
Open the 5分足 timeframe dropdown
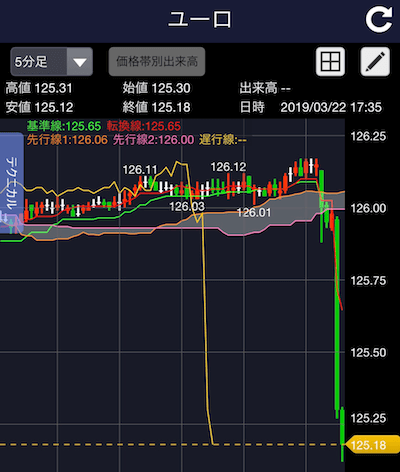(51, 62)
